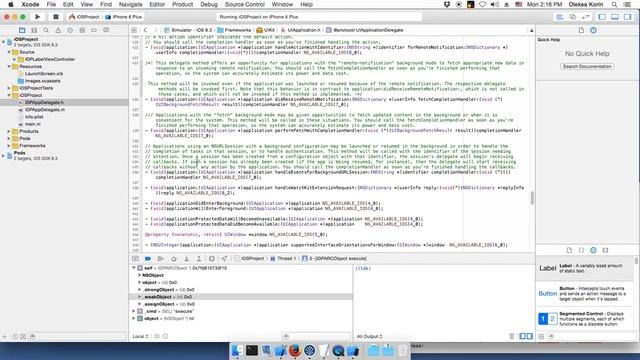Open the Find menu
This screenshot has height=360, width=640.
pos(106,4)
